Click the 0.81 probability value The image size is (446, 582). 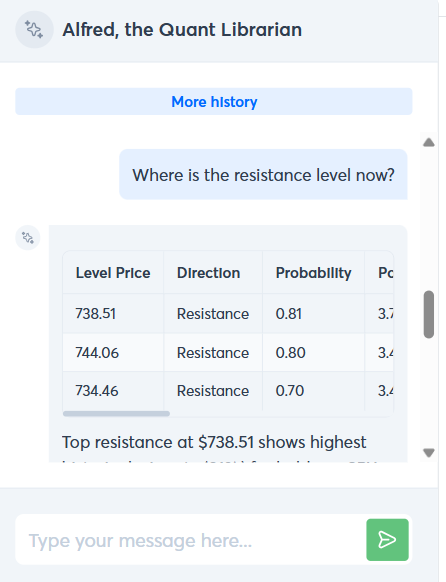tap(289, 314)
